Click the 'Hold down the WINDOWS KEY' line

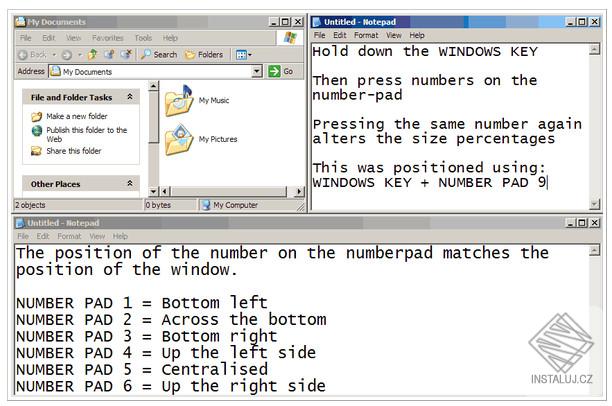[425, 52]
